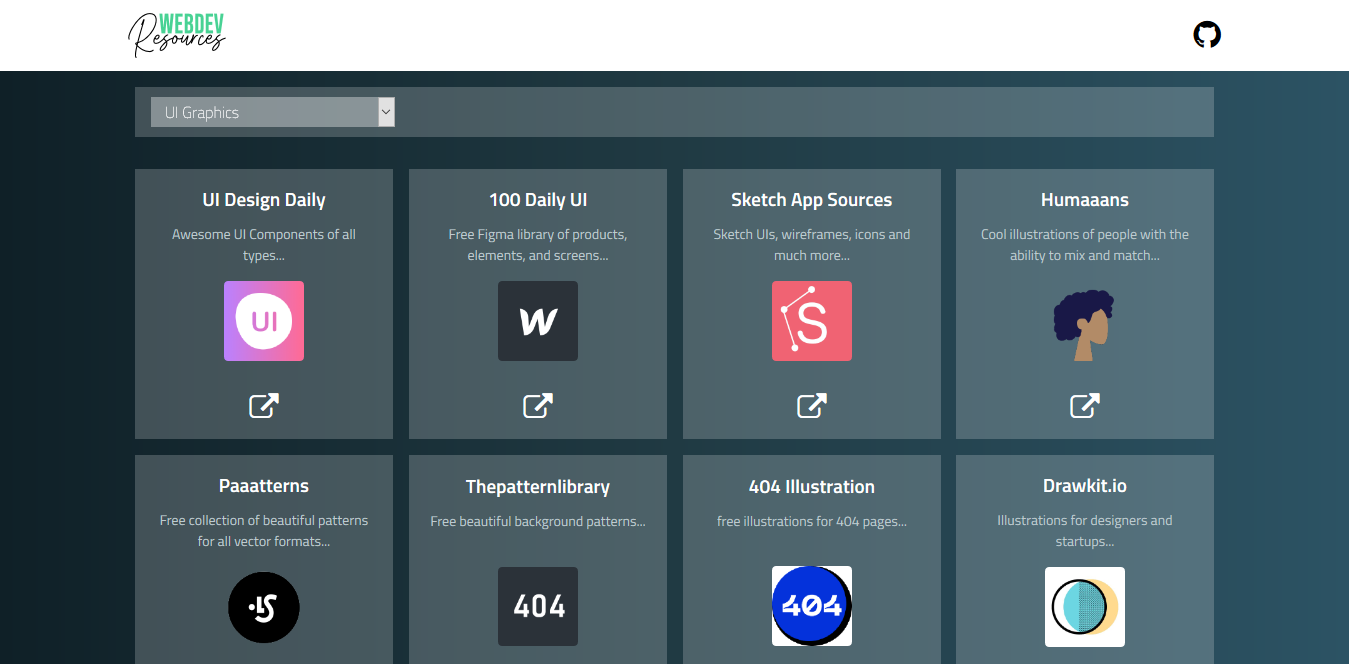Click Sketch App Sources external link icon
The width and height of the screenshot is (1349, 664).
(x=811, y=406)
